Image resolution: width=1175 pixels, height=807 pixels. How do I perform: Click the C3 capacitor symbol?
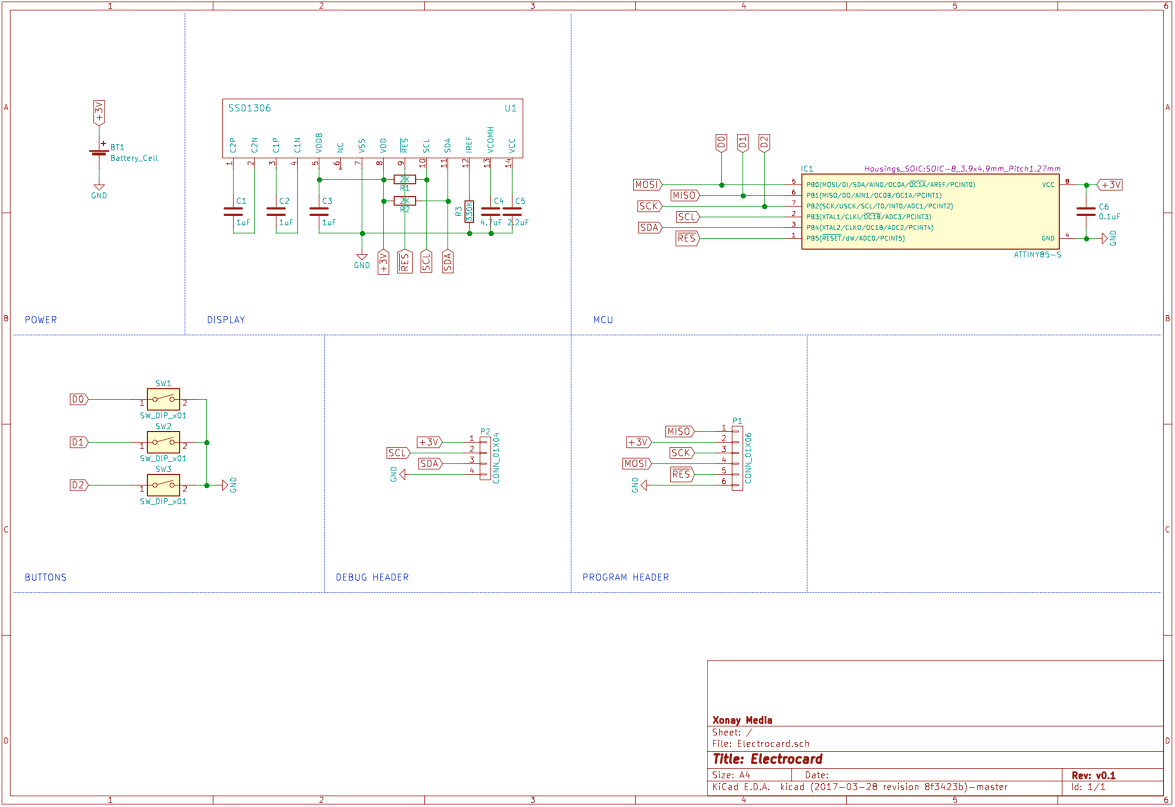pyautogui.click(x=319, y=211)
